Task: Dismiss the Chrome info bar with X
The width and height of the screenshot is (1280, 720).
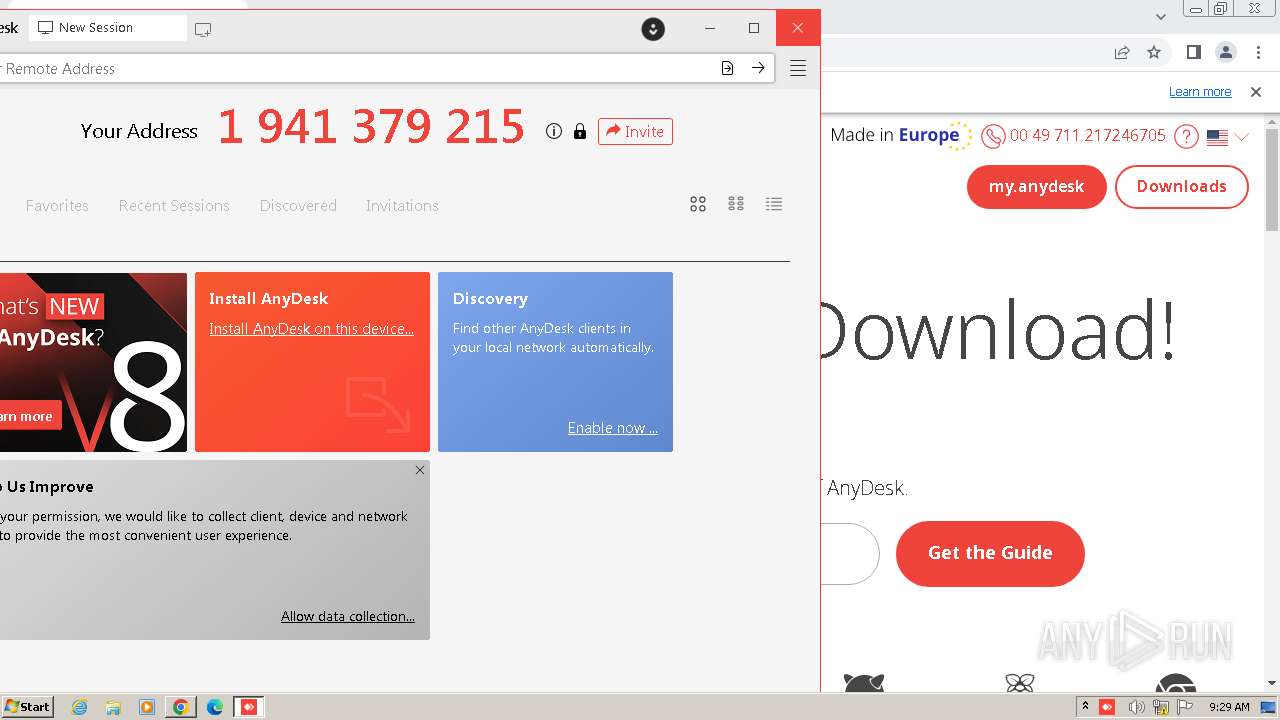Action: [x=1256, y=92]
